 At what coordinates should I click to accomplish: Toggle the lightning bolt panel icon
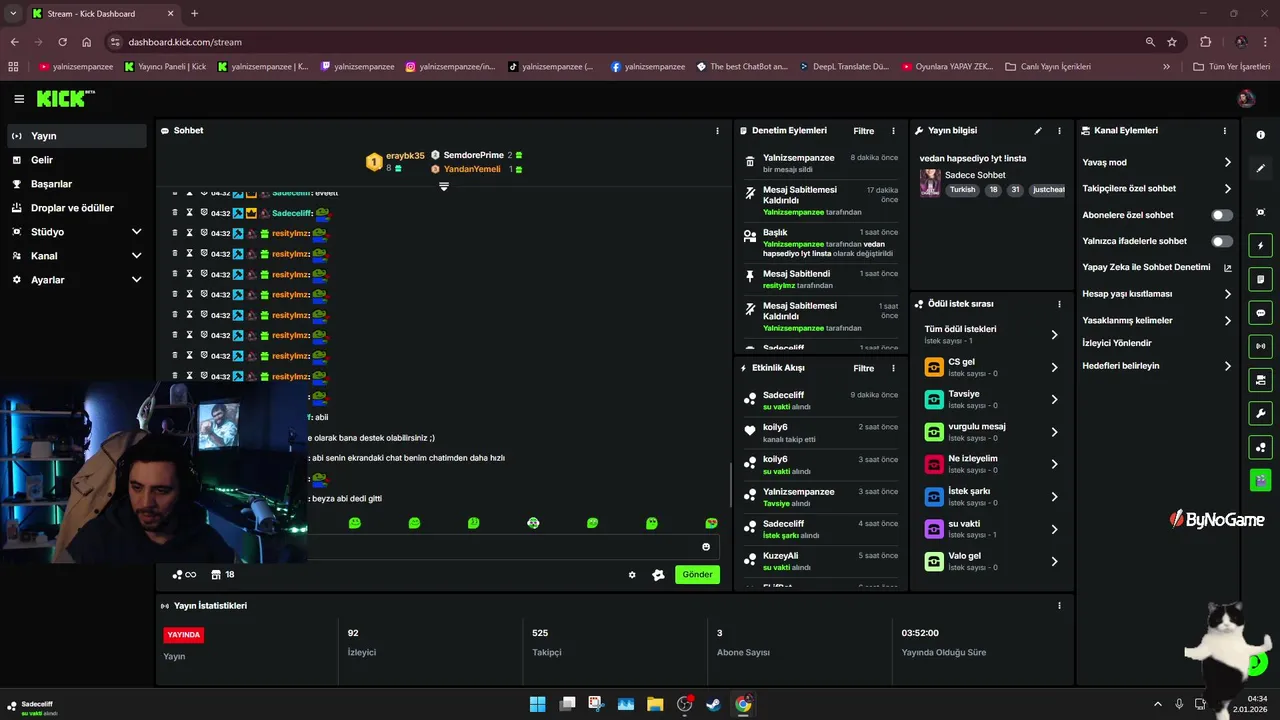point(1260,245)
